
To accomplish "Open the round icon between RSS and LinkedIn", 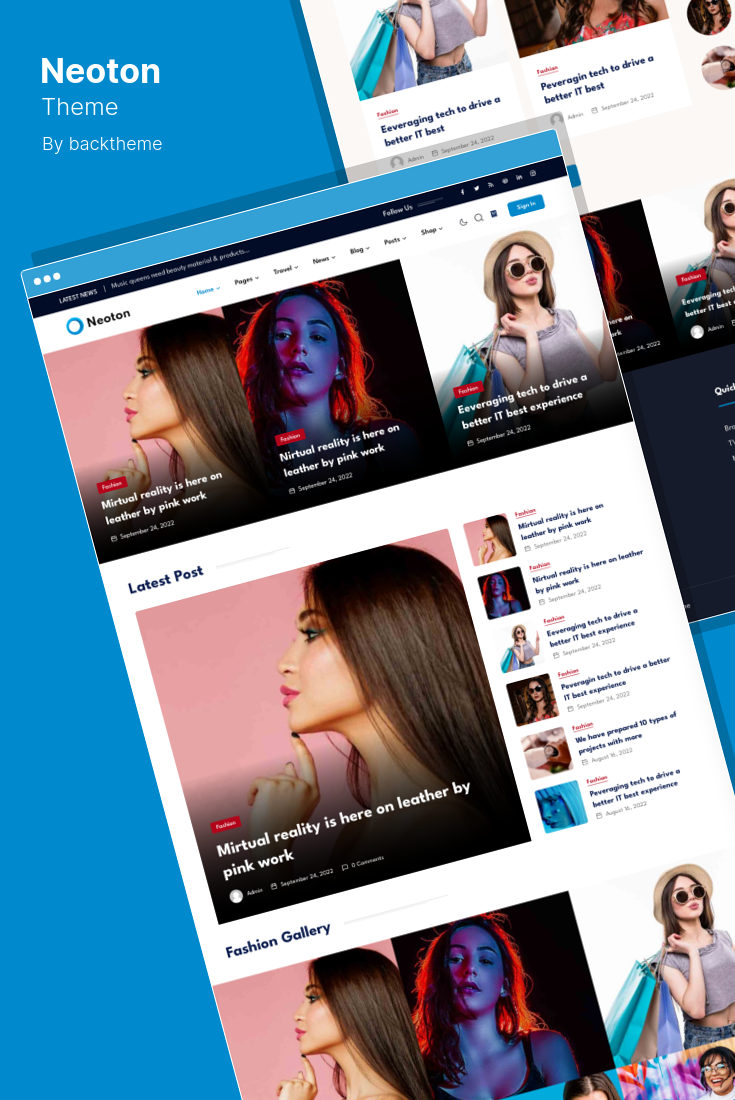I will [x=505, y=180].
